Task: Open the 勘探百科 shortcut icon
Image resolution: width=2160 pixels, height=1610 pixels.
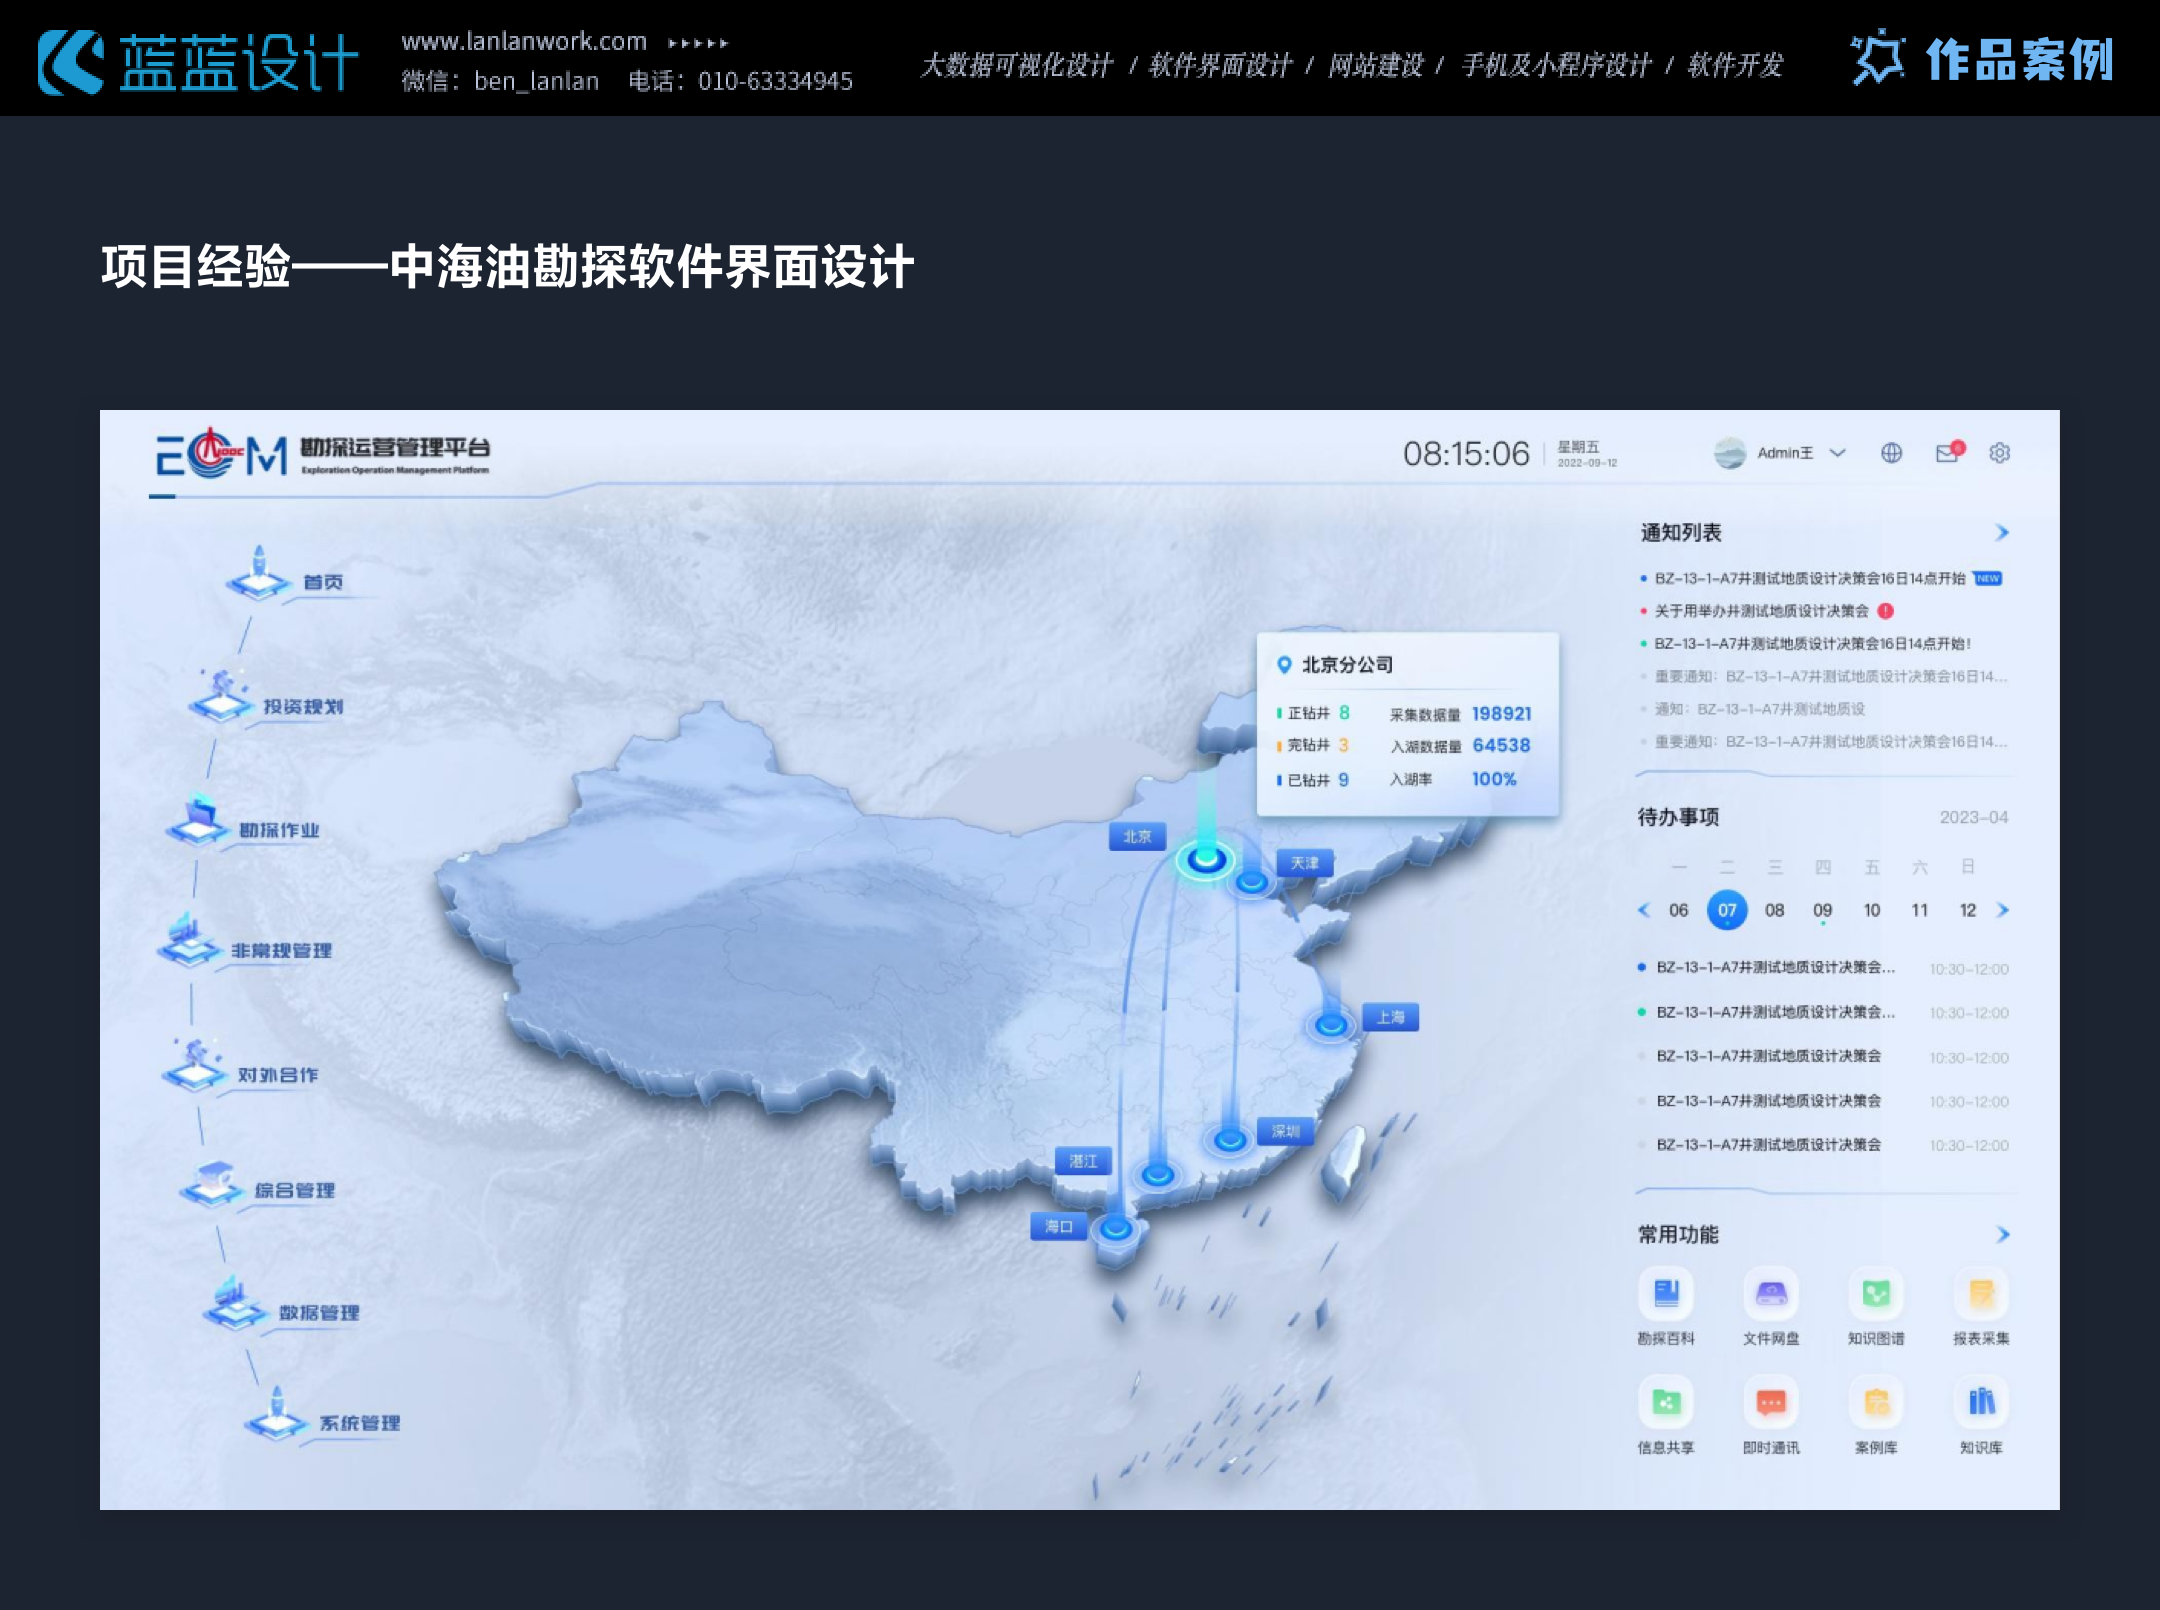Action: (1665, 1293)
